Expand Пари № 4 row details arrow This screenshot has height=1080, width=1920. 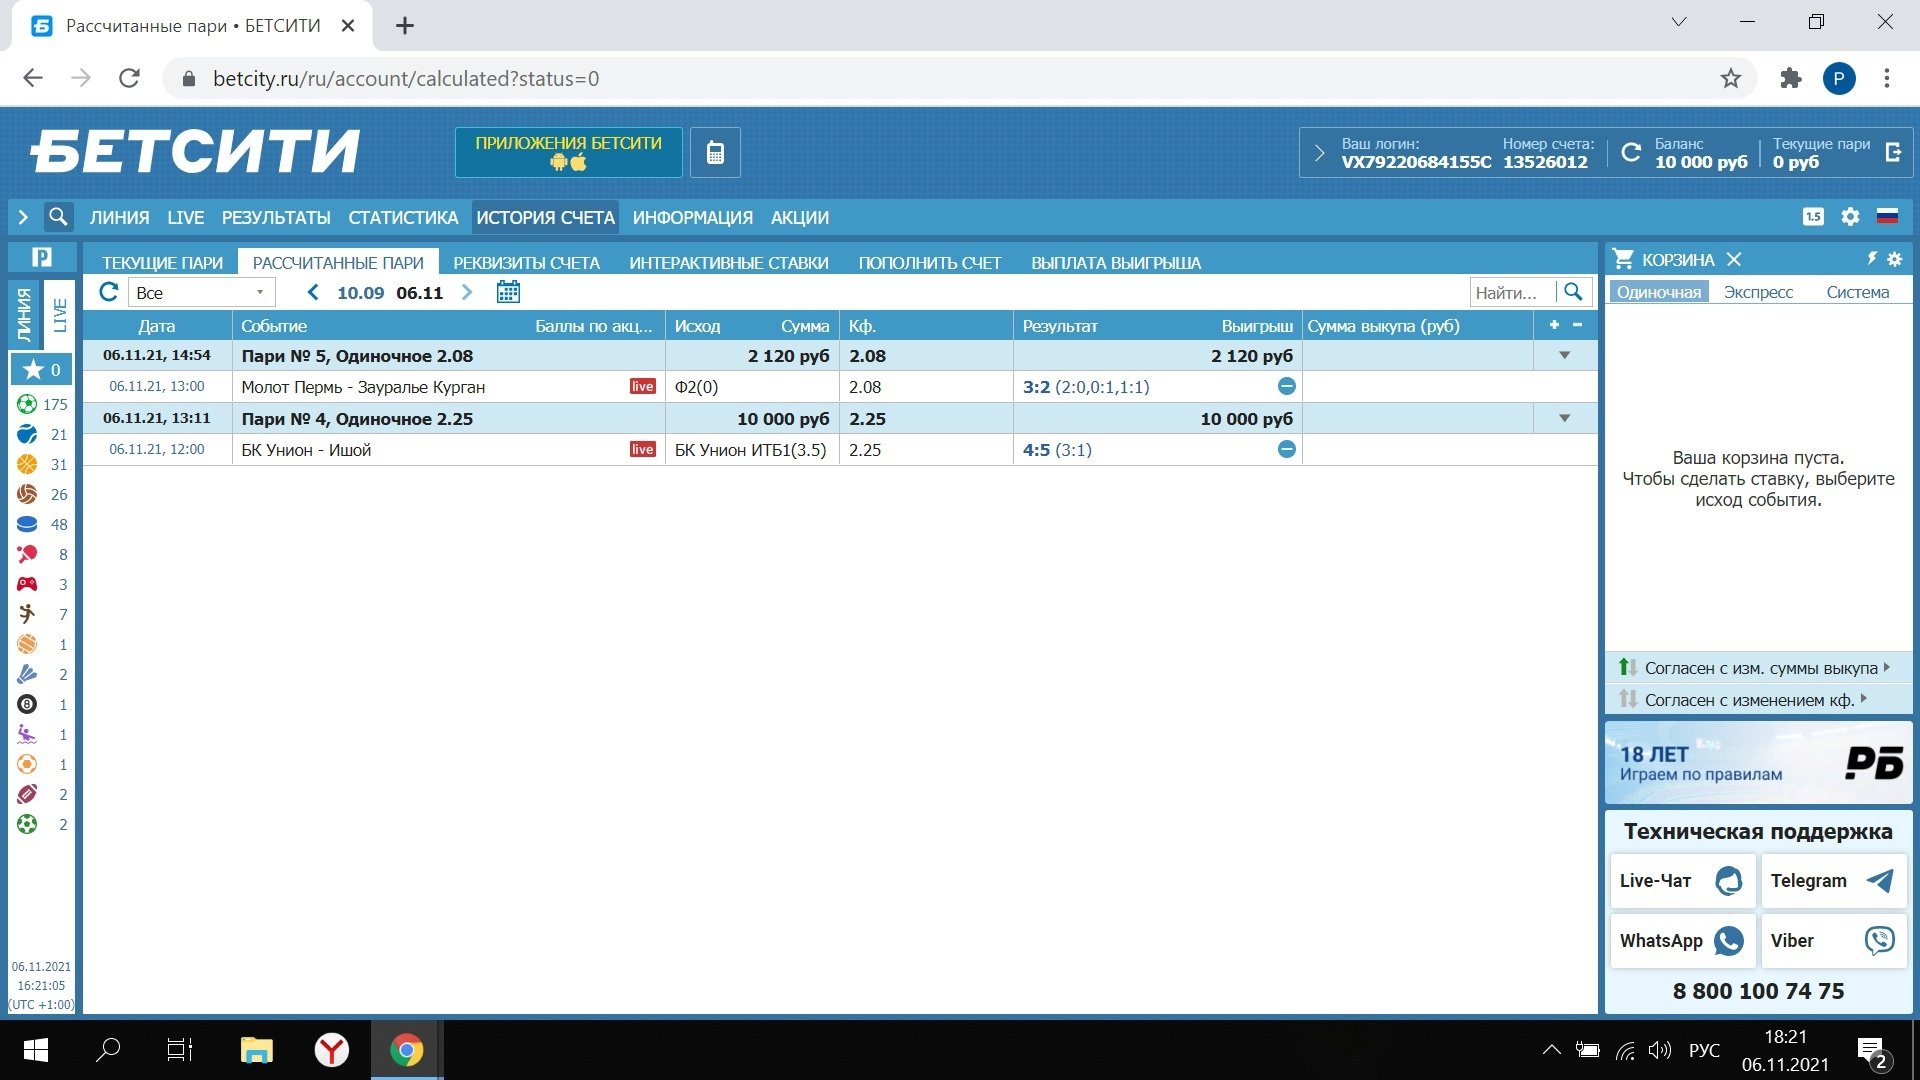click(x=1564, y=419)
